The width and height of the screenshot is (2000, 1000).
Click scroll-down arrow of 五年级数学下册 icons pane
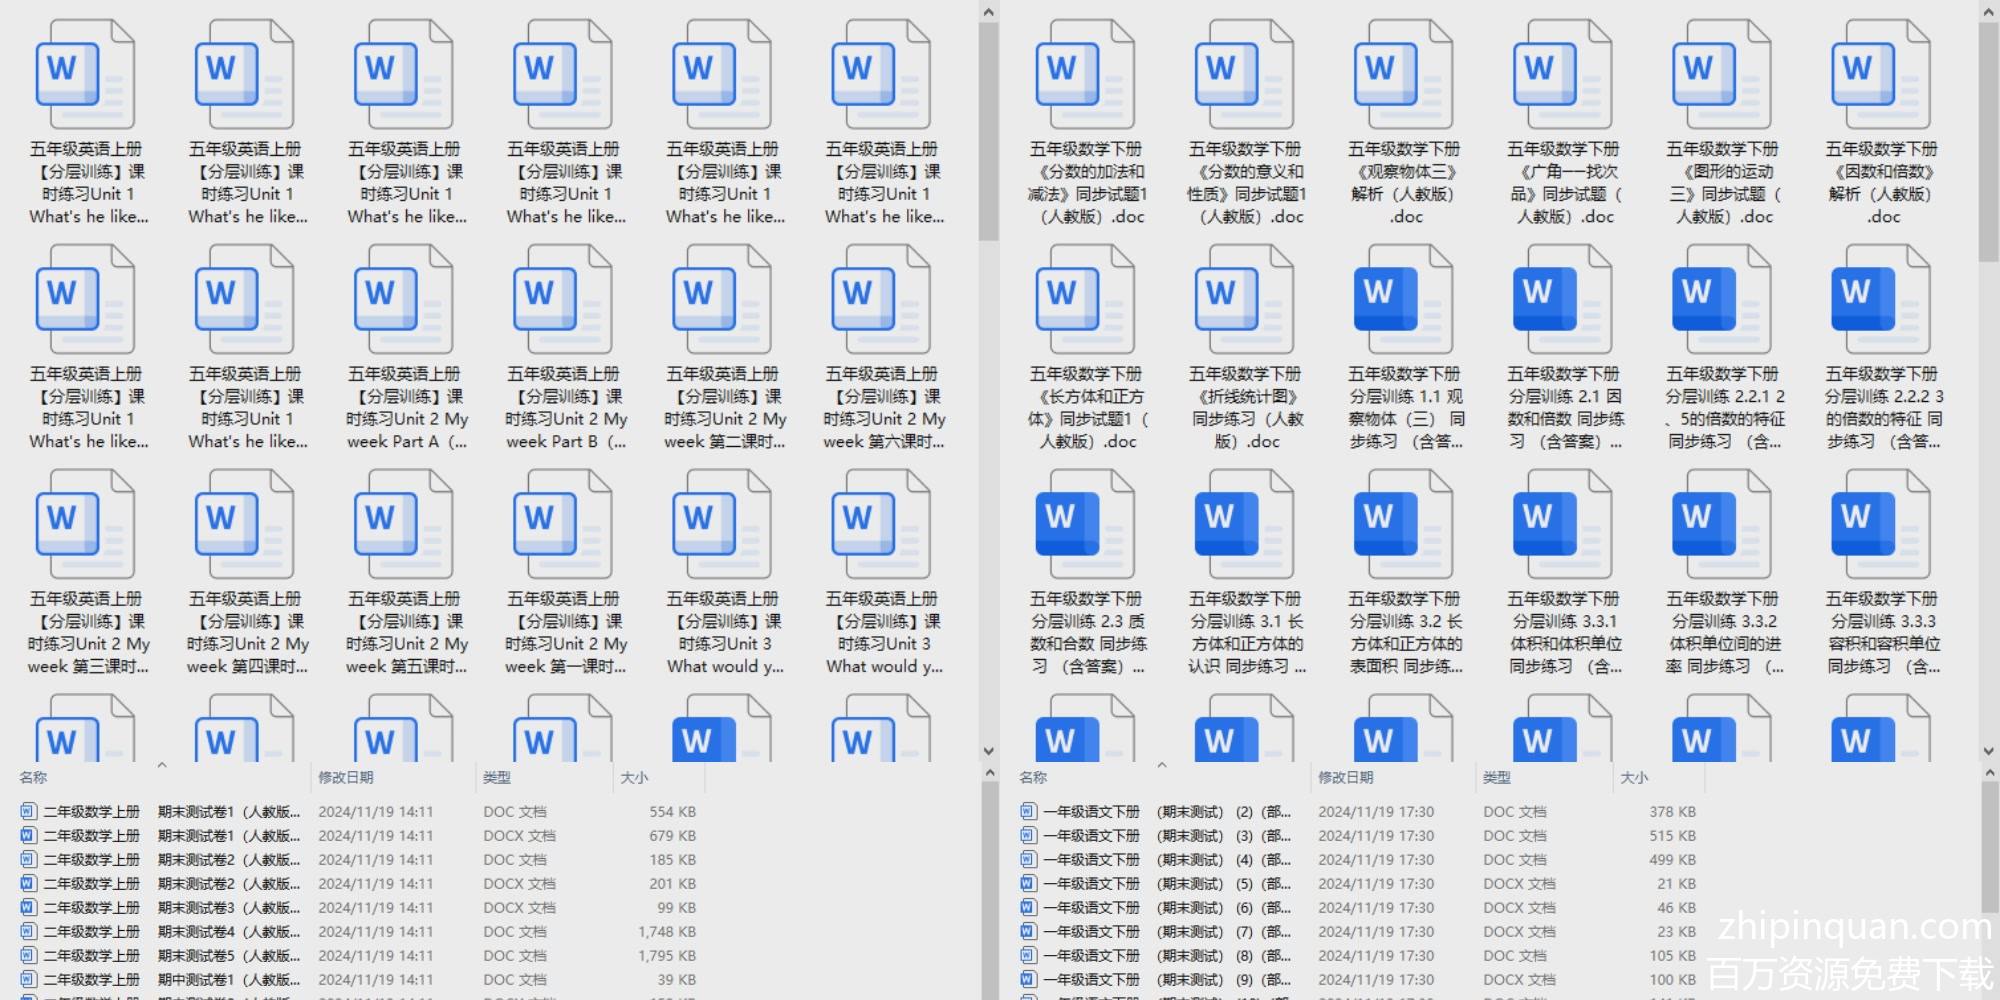point(1989,751)
